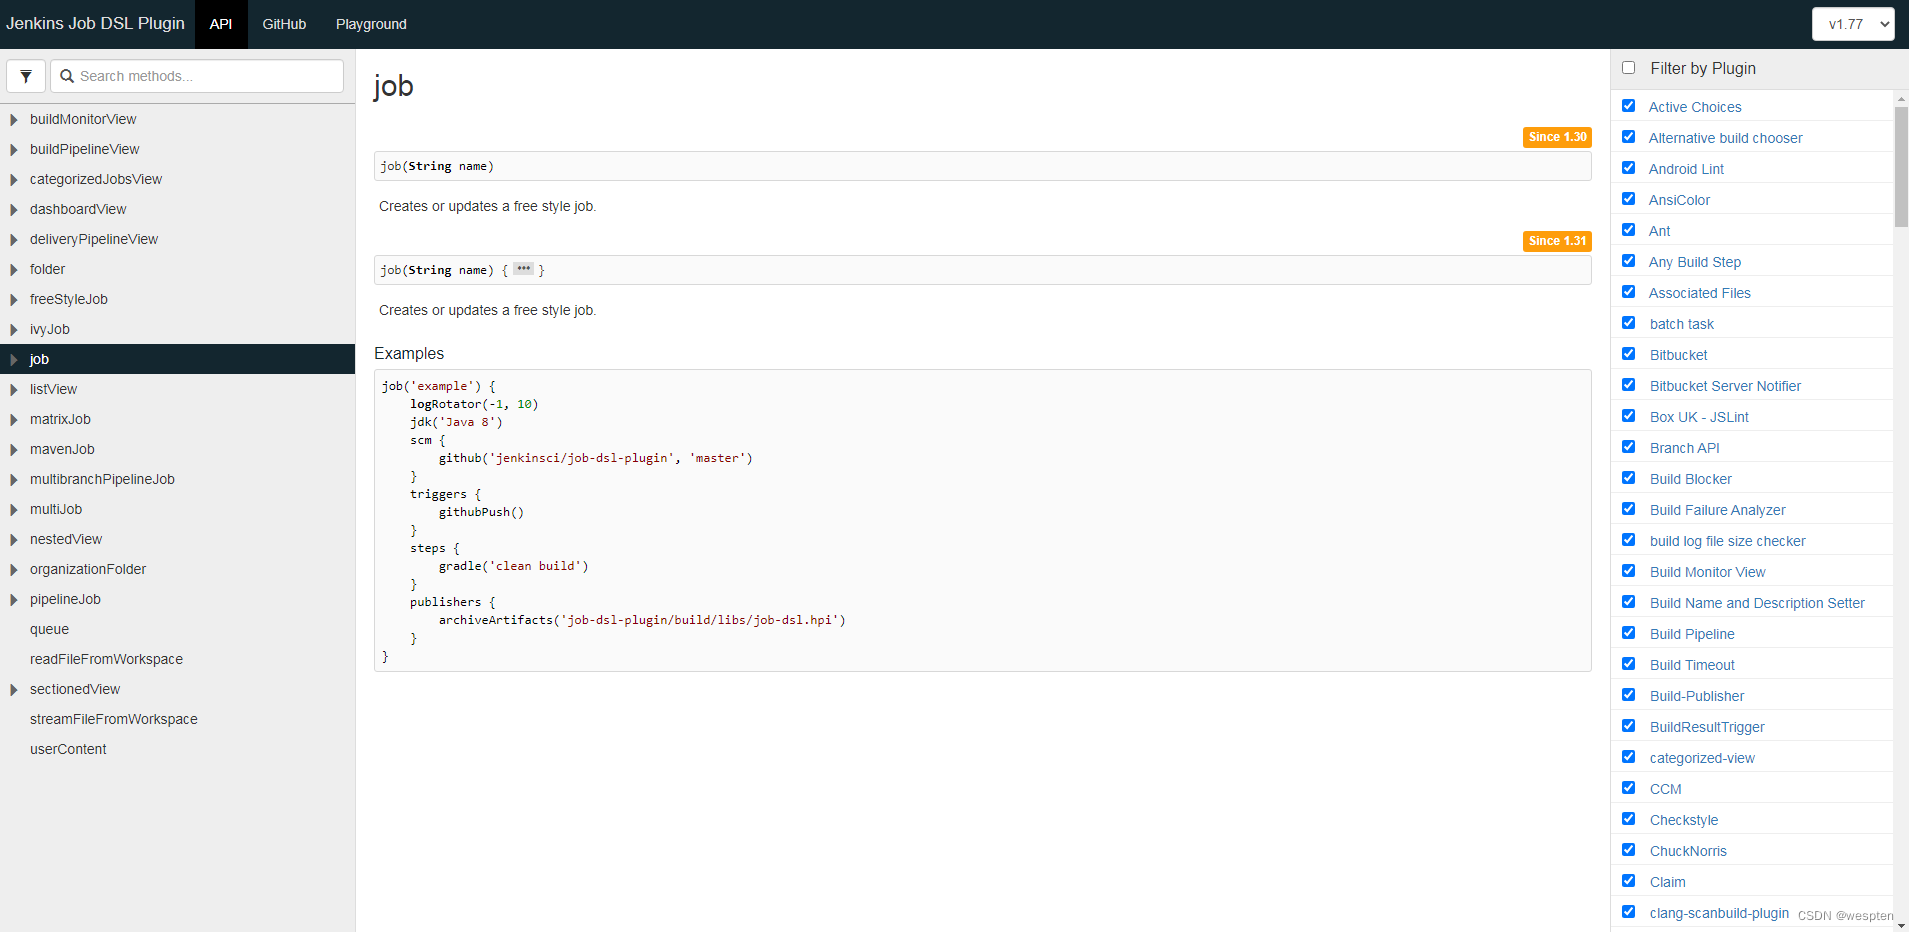Uncheck the Active Choices plugin checkbox
The image size is (1909, 932).
(1628, 106)
